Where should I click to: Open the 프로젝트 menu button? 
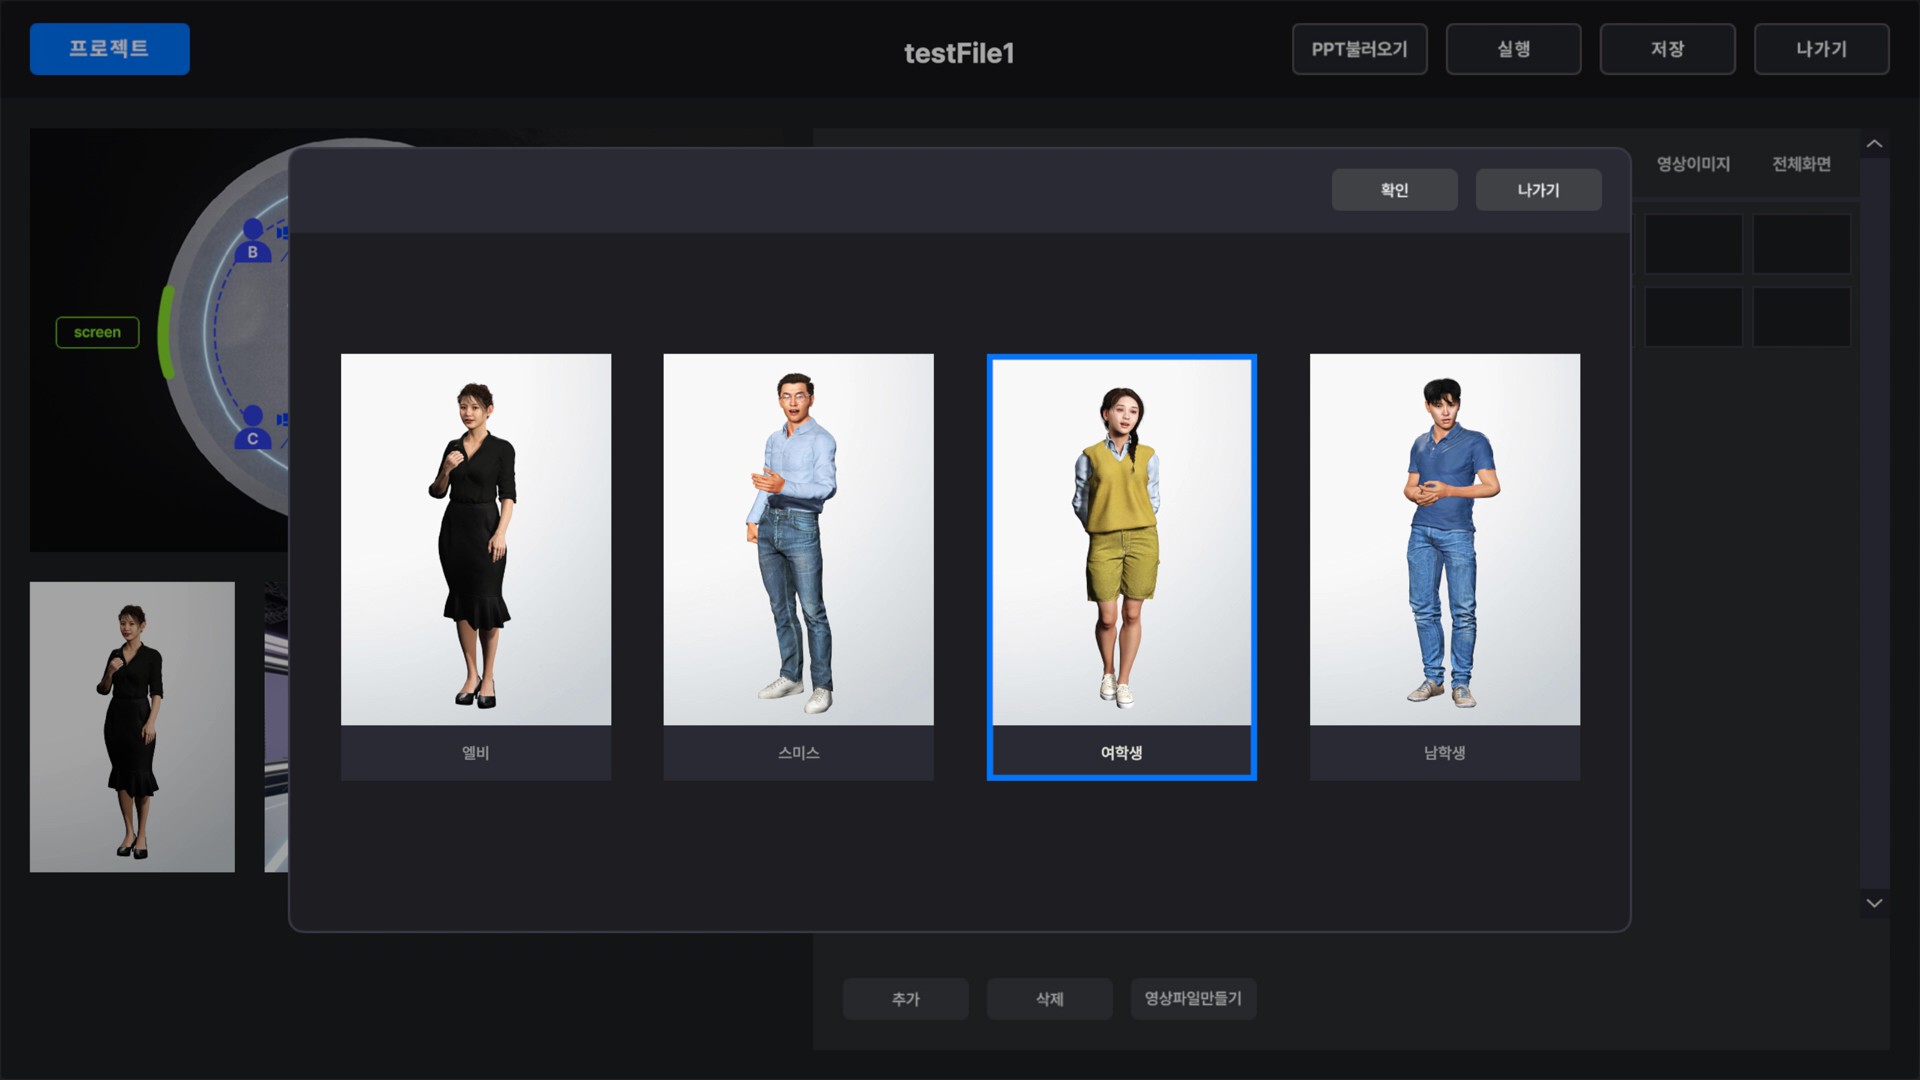[110, 49]
